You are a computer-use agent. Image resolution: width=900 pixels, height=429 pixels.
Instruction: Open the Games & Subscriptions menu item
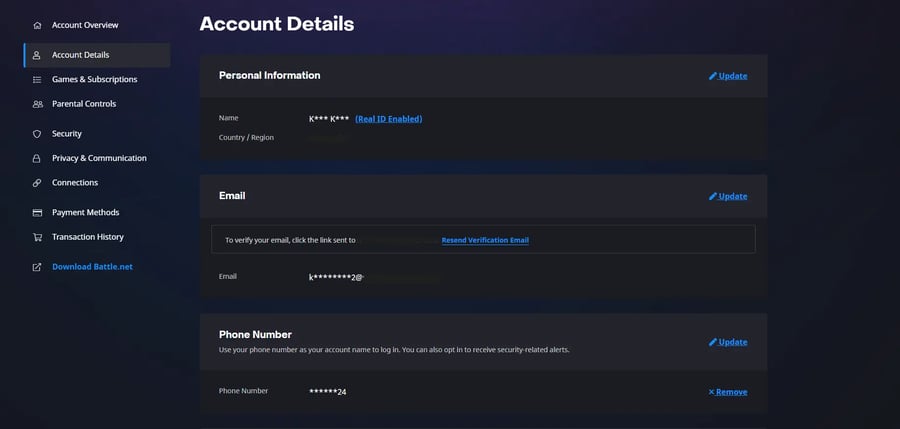tap(94, 80)
